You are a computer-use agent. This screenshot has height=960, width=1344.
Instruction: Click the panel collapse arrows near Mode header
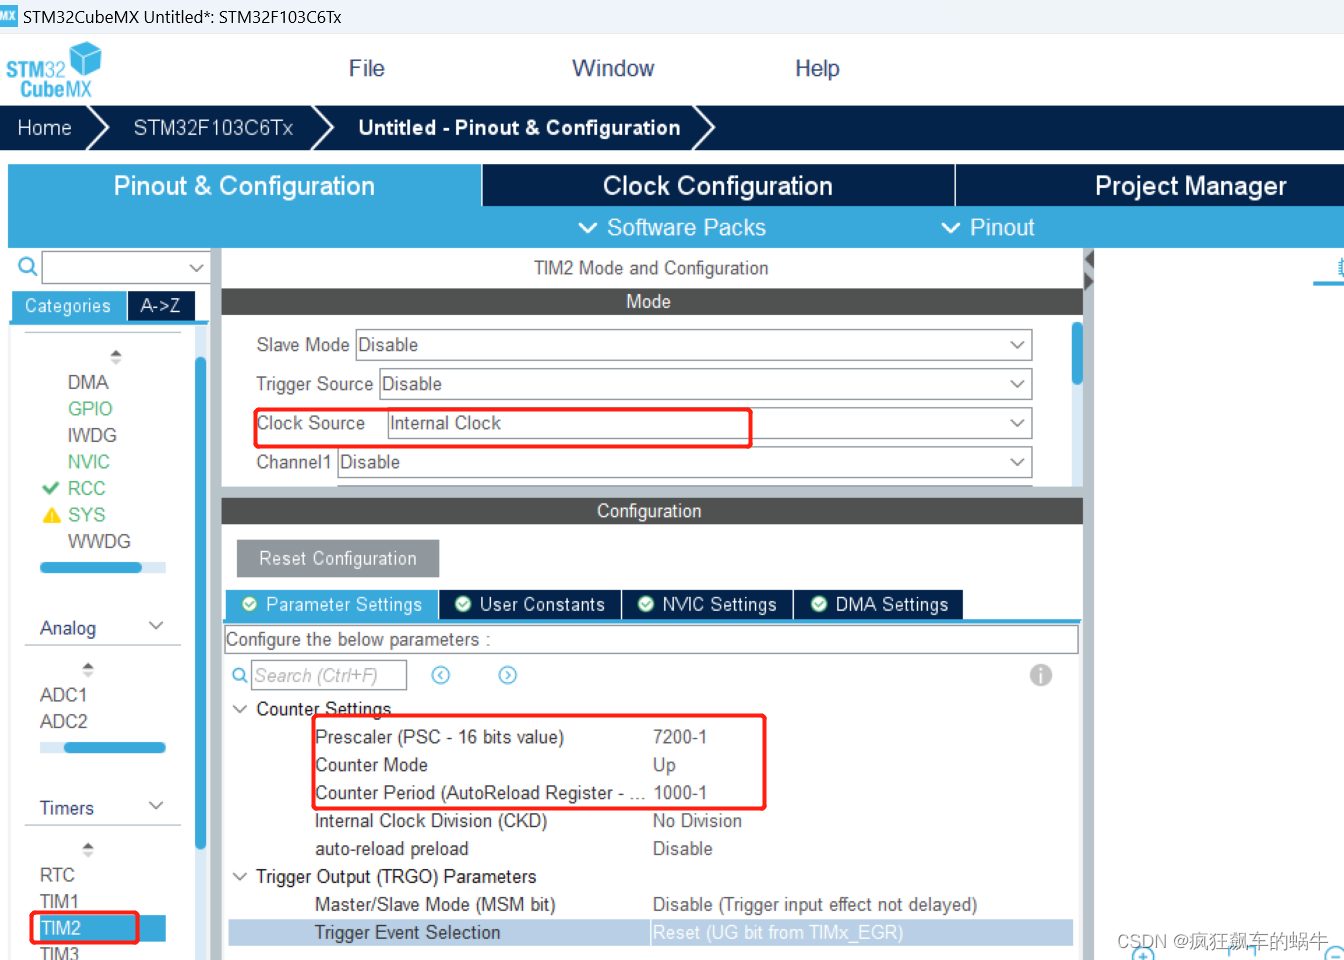coord(1089,270)
